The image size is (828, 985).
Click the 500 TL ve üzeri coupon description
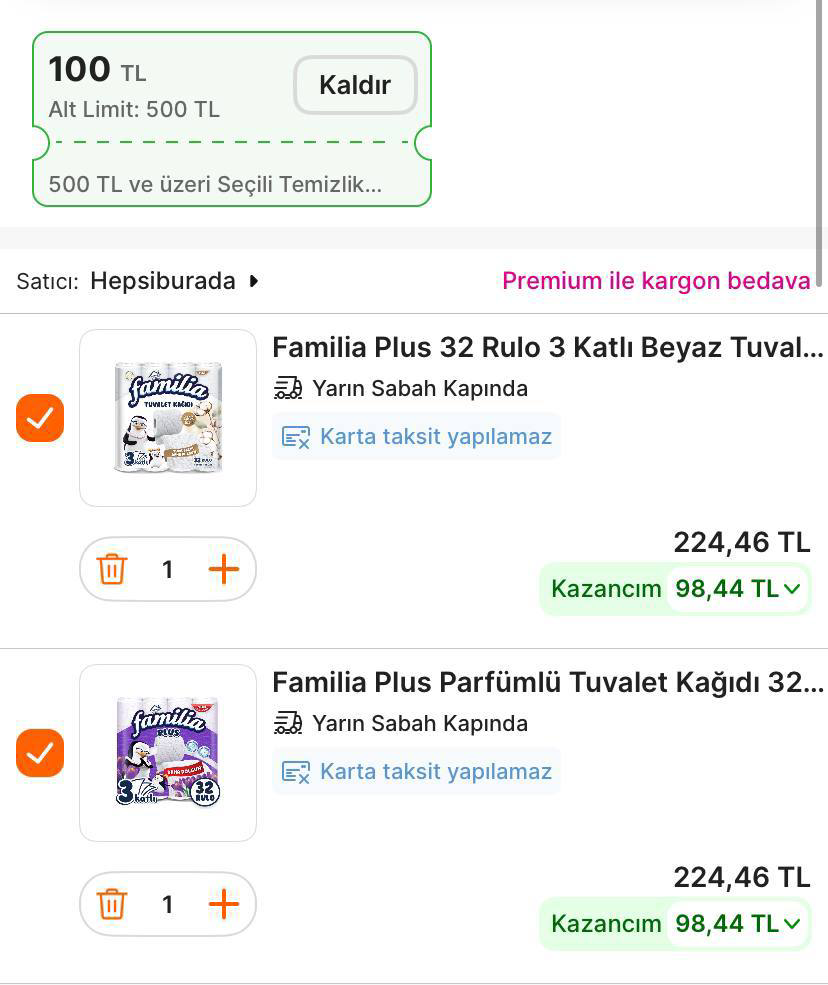coord(215,185)
